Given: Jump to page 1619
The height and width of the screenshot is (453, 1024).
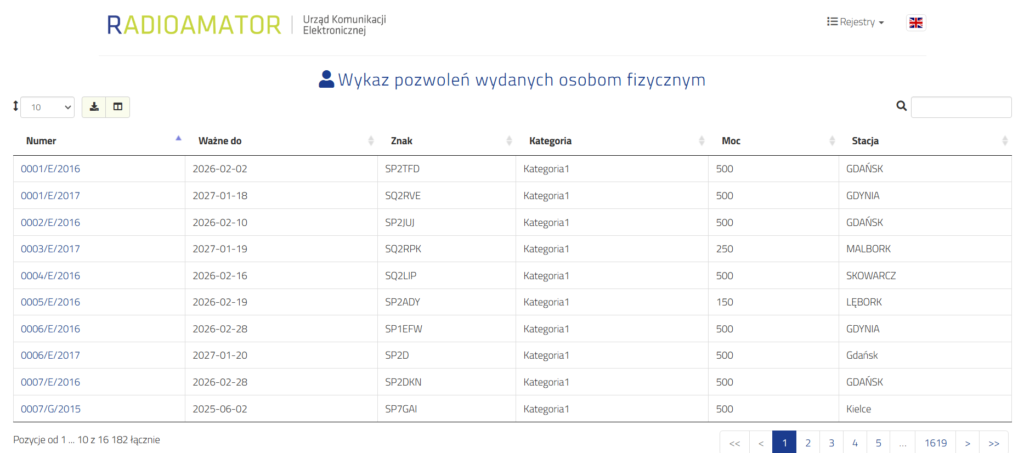Looking at the screenshot, I should pyautogui.click(x=936, y=443).
